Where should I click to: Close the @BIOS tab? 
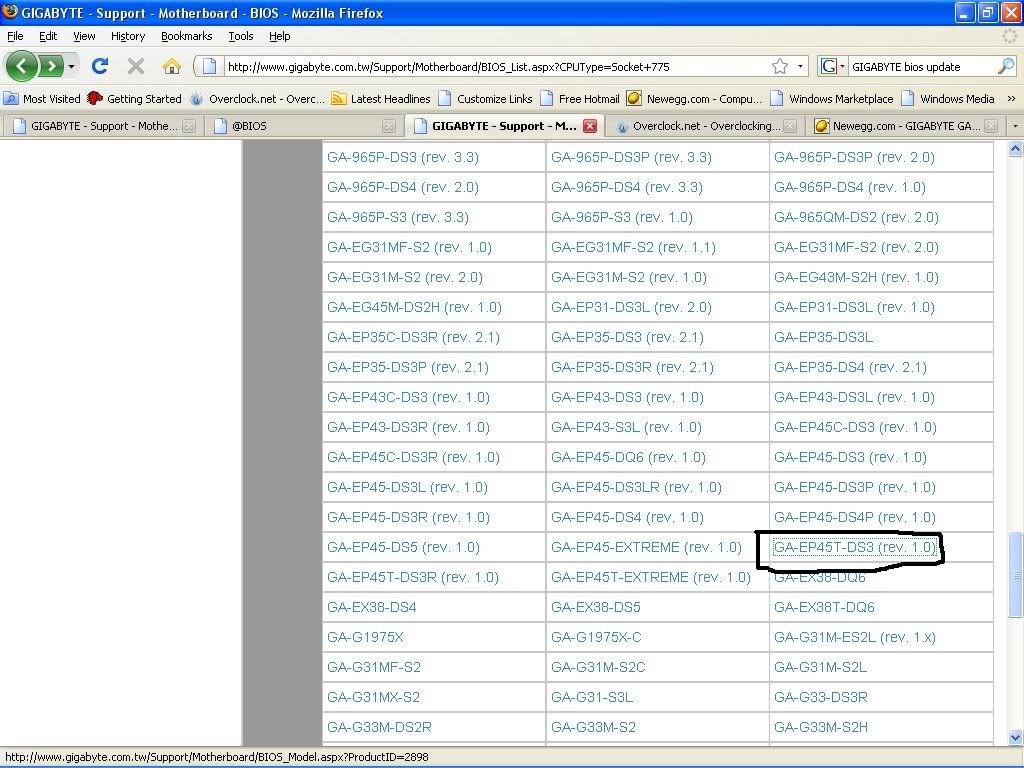[x=389, y=126]
